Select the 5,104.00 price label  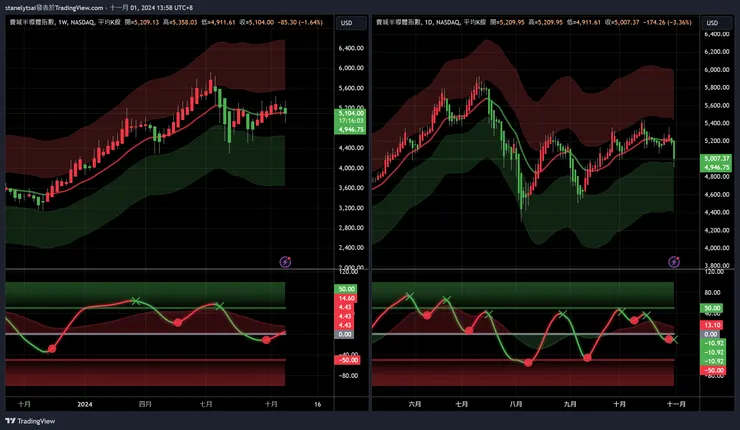pyautogui.click(x=350, y=113)
